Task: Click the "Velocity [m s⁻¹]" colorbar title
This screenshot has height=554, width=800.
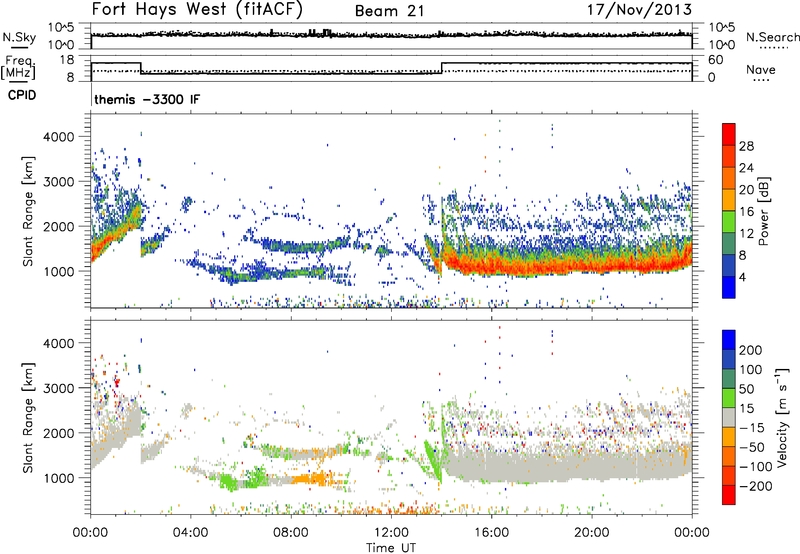Action: tap(781, 417)
